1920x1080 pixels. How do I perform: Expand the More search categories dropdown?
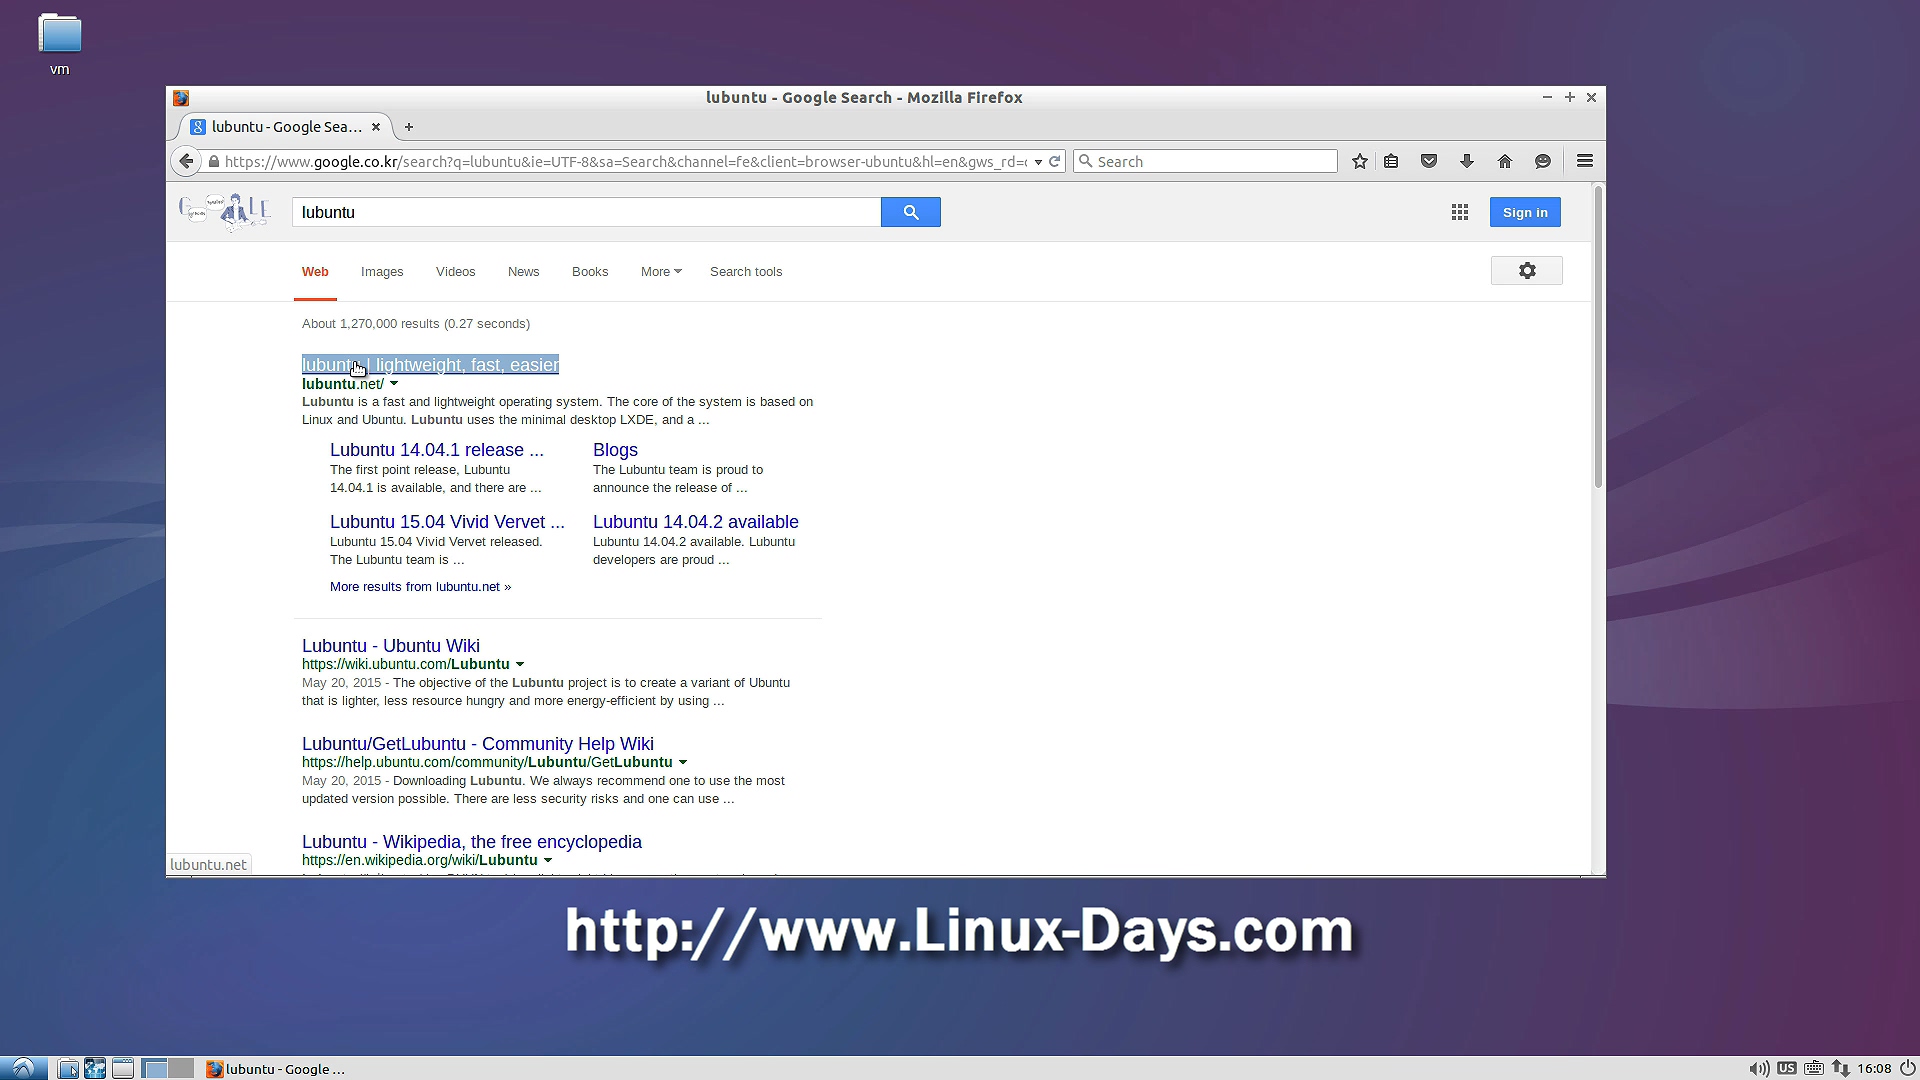click(x=661, y=272)
